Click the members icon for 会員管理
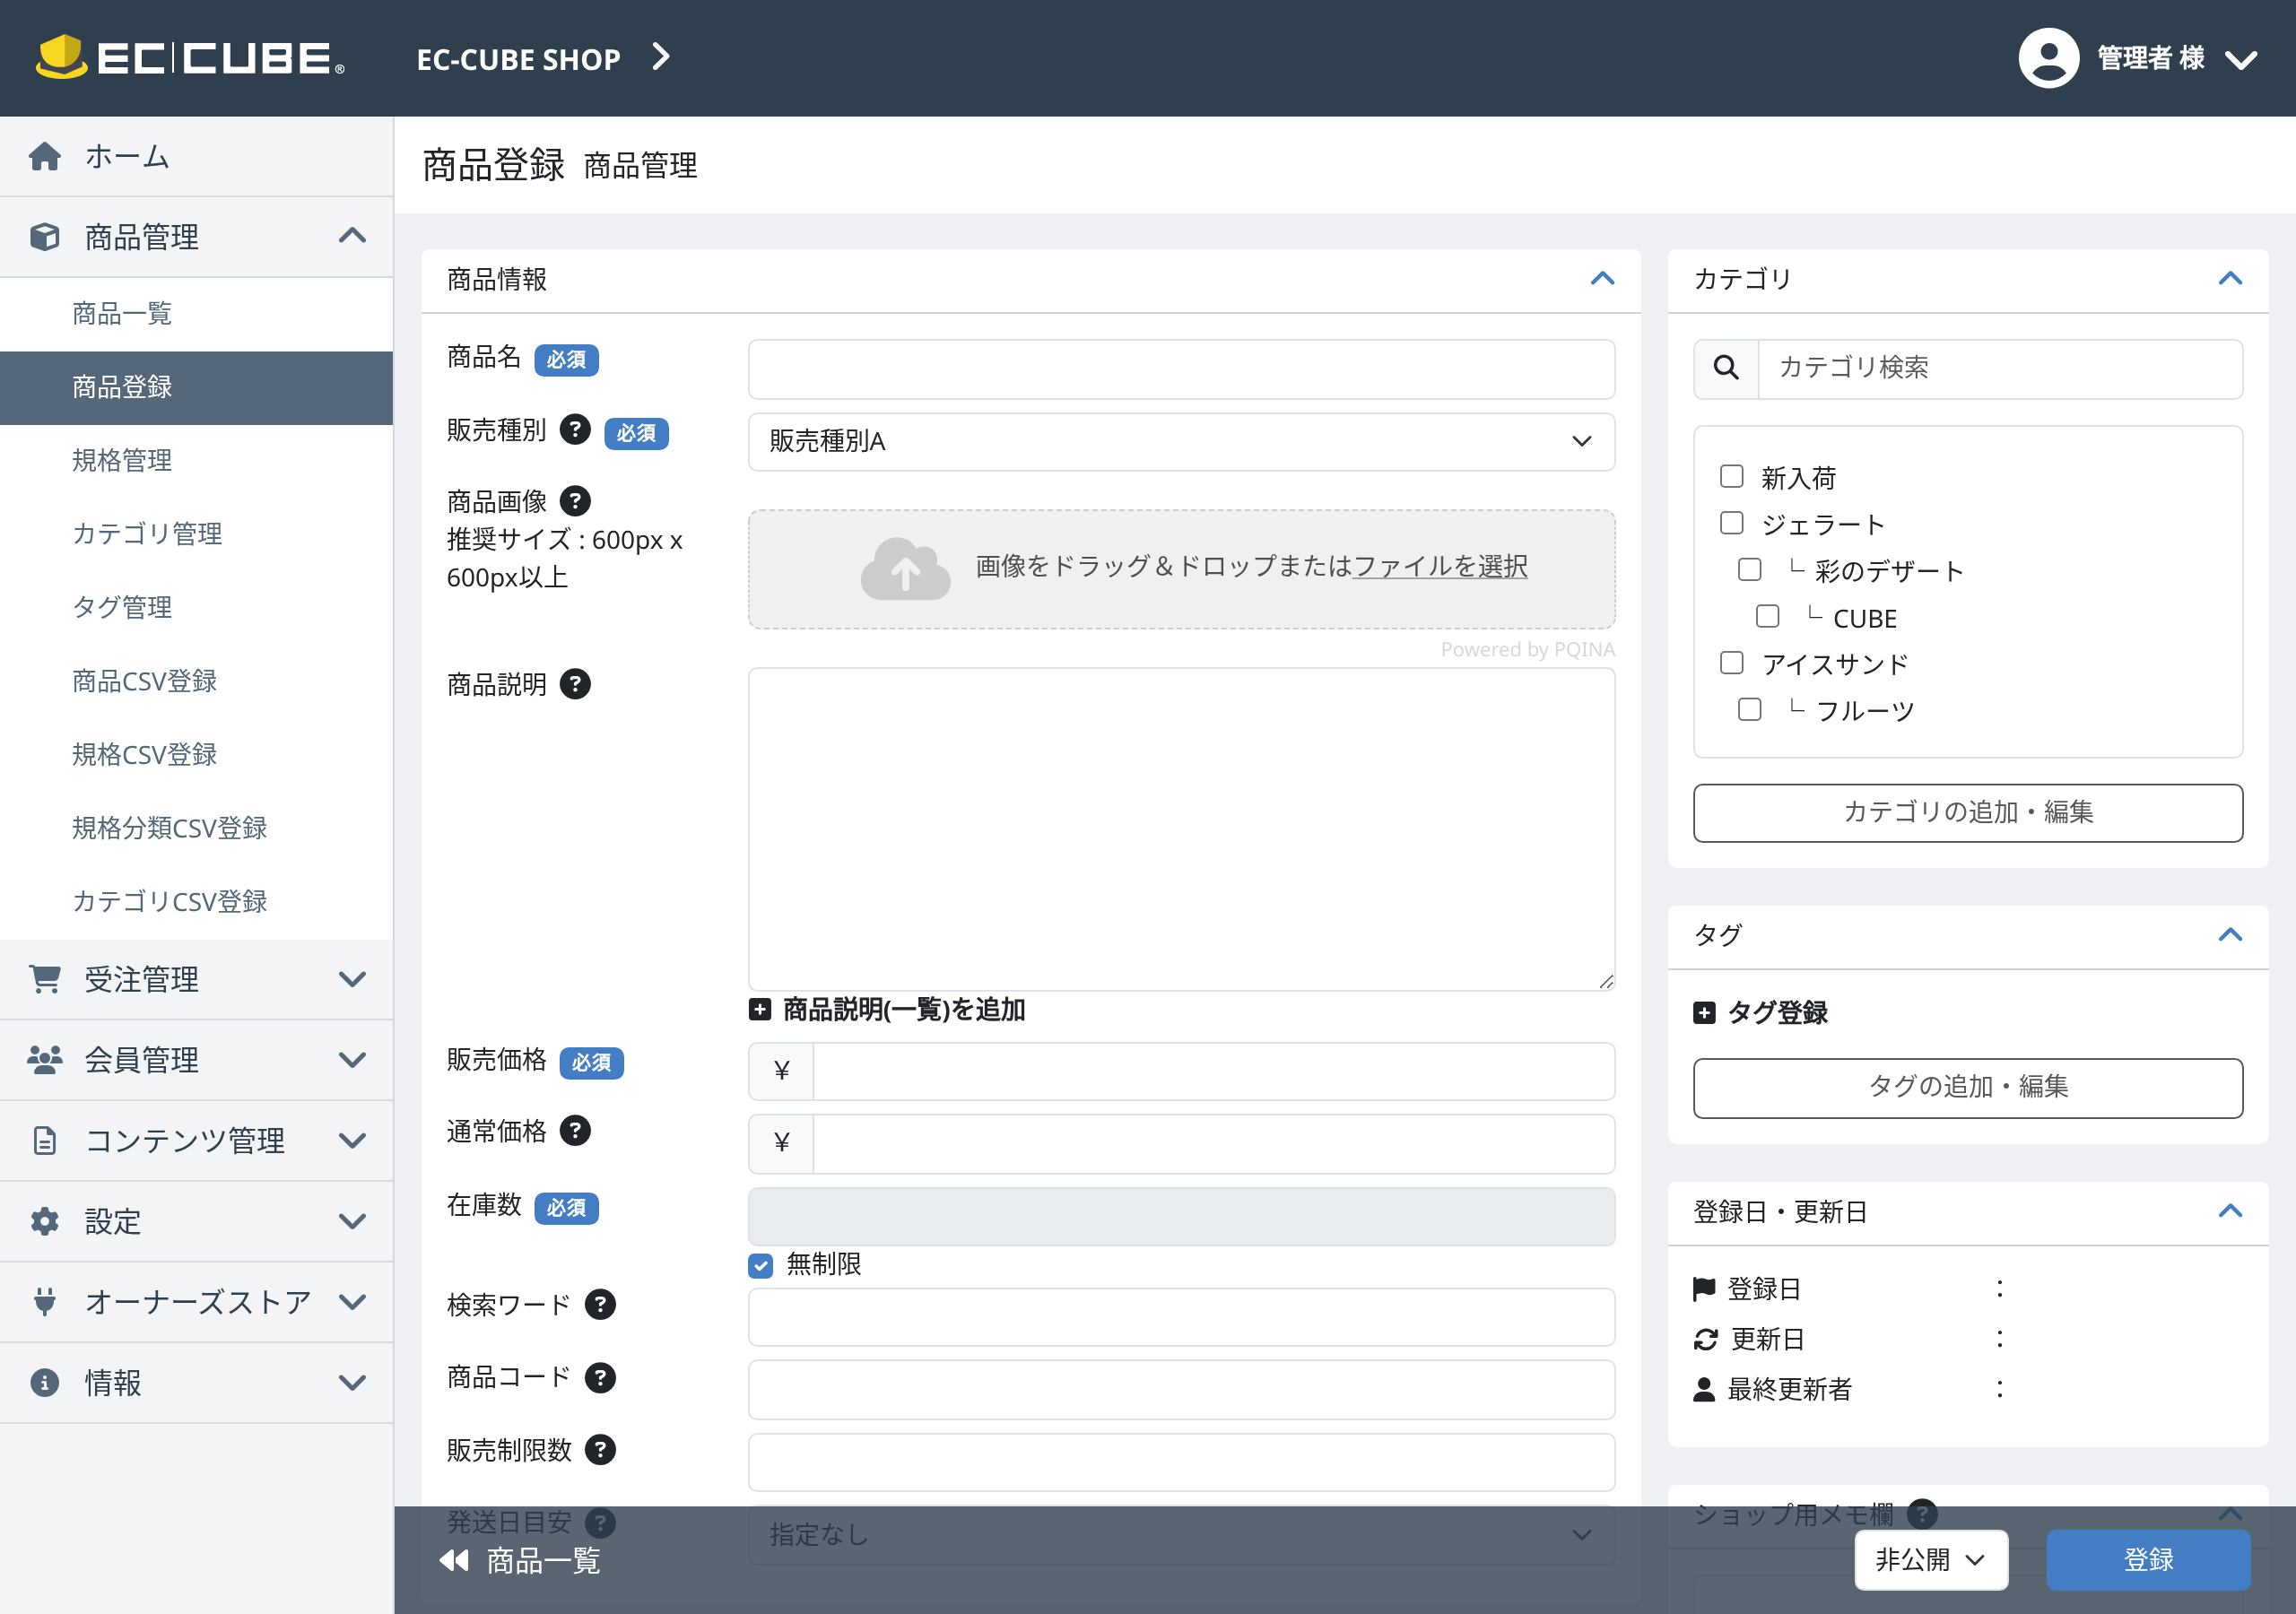 [45, 1060]
